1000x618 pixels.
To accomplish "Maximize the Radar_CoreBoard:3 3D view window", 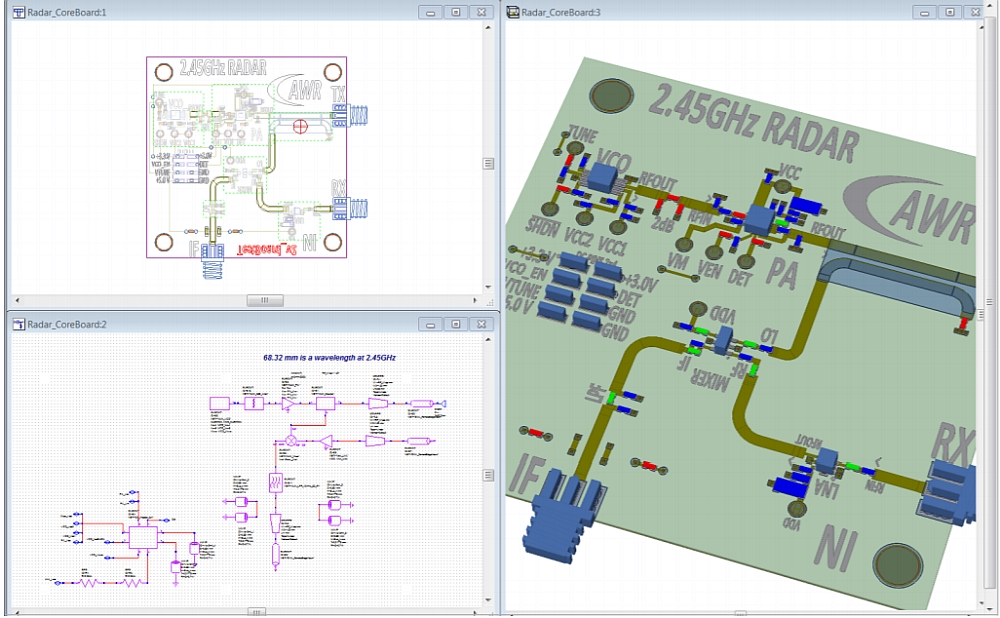I will [x=950, y=12].
